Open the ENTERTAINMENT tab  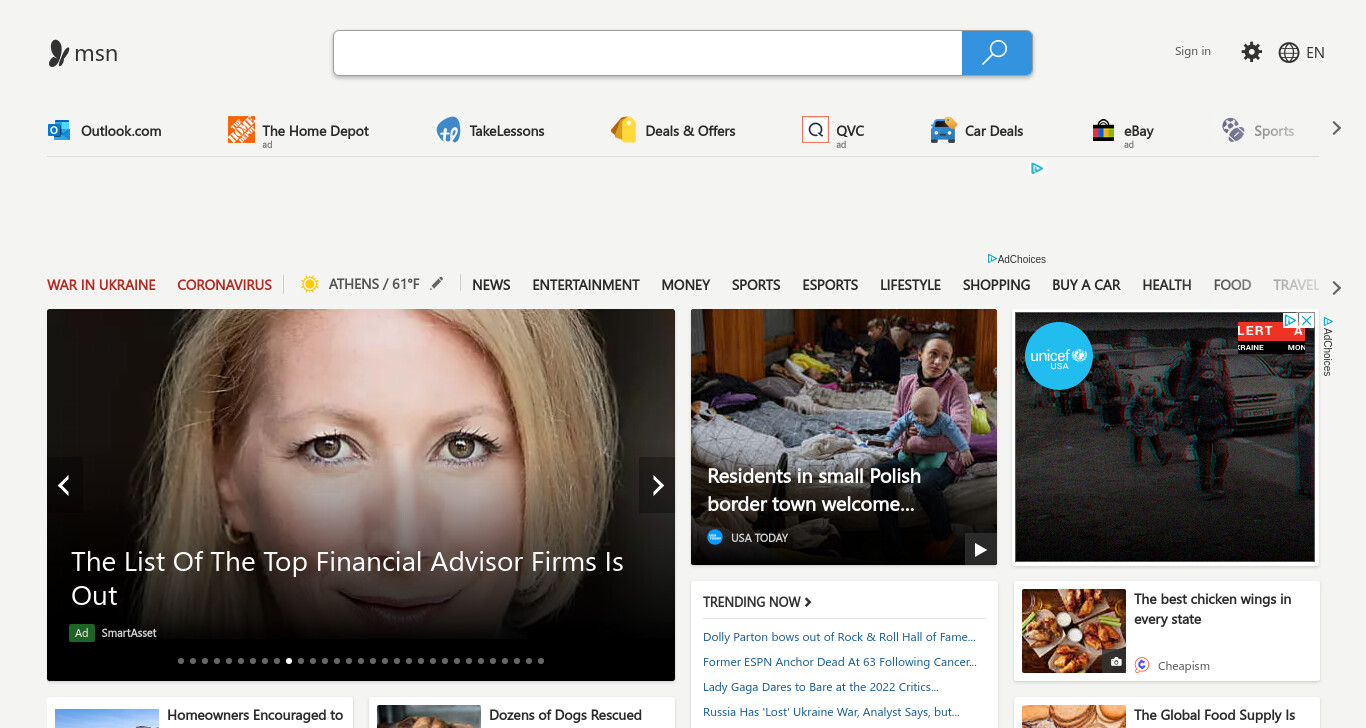[x=586, y=285]
